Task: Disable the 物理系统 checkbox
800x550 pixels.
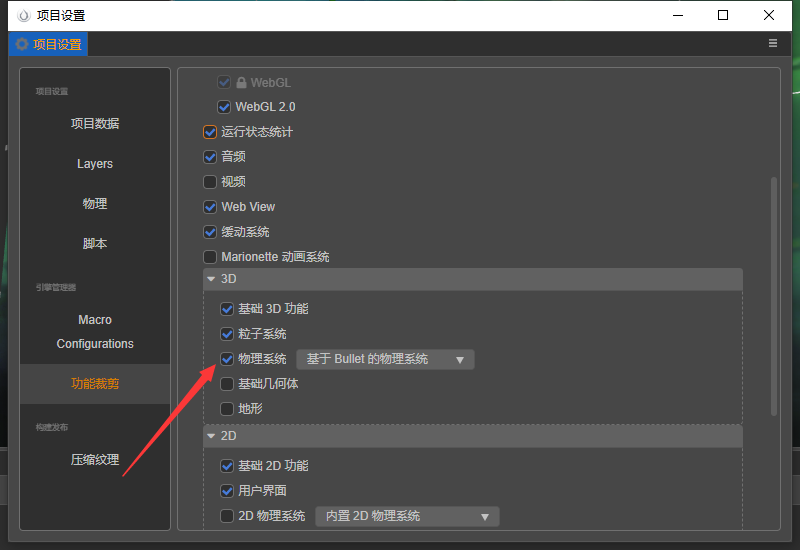Action: tap(227, 359)
